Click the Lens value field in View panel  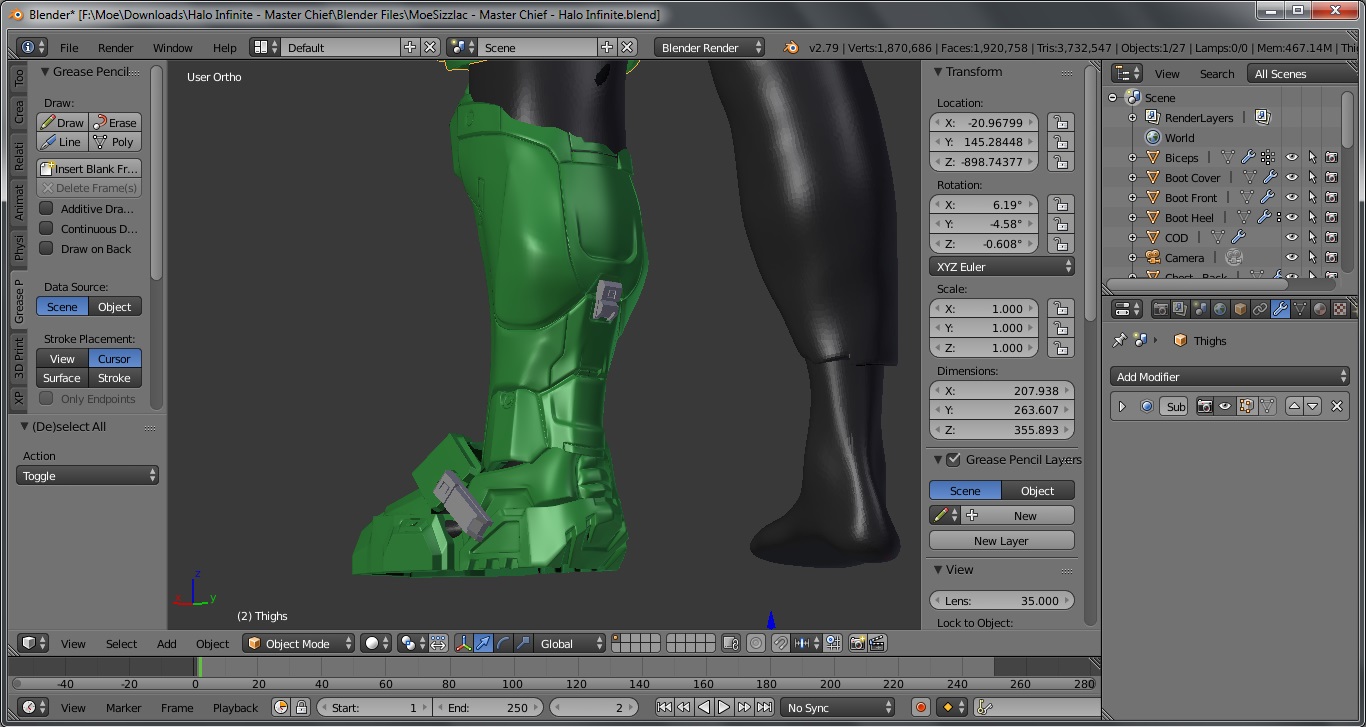coord(1001,600)
